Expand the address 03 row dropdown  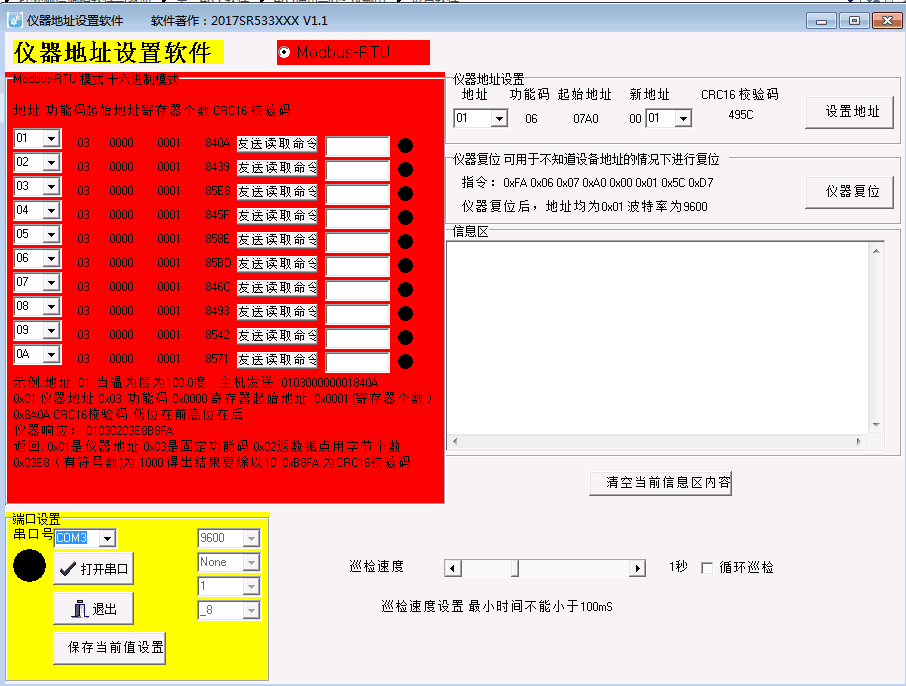coord(51,186)
